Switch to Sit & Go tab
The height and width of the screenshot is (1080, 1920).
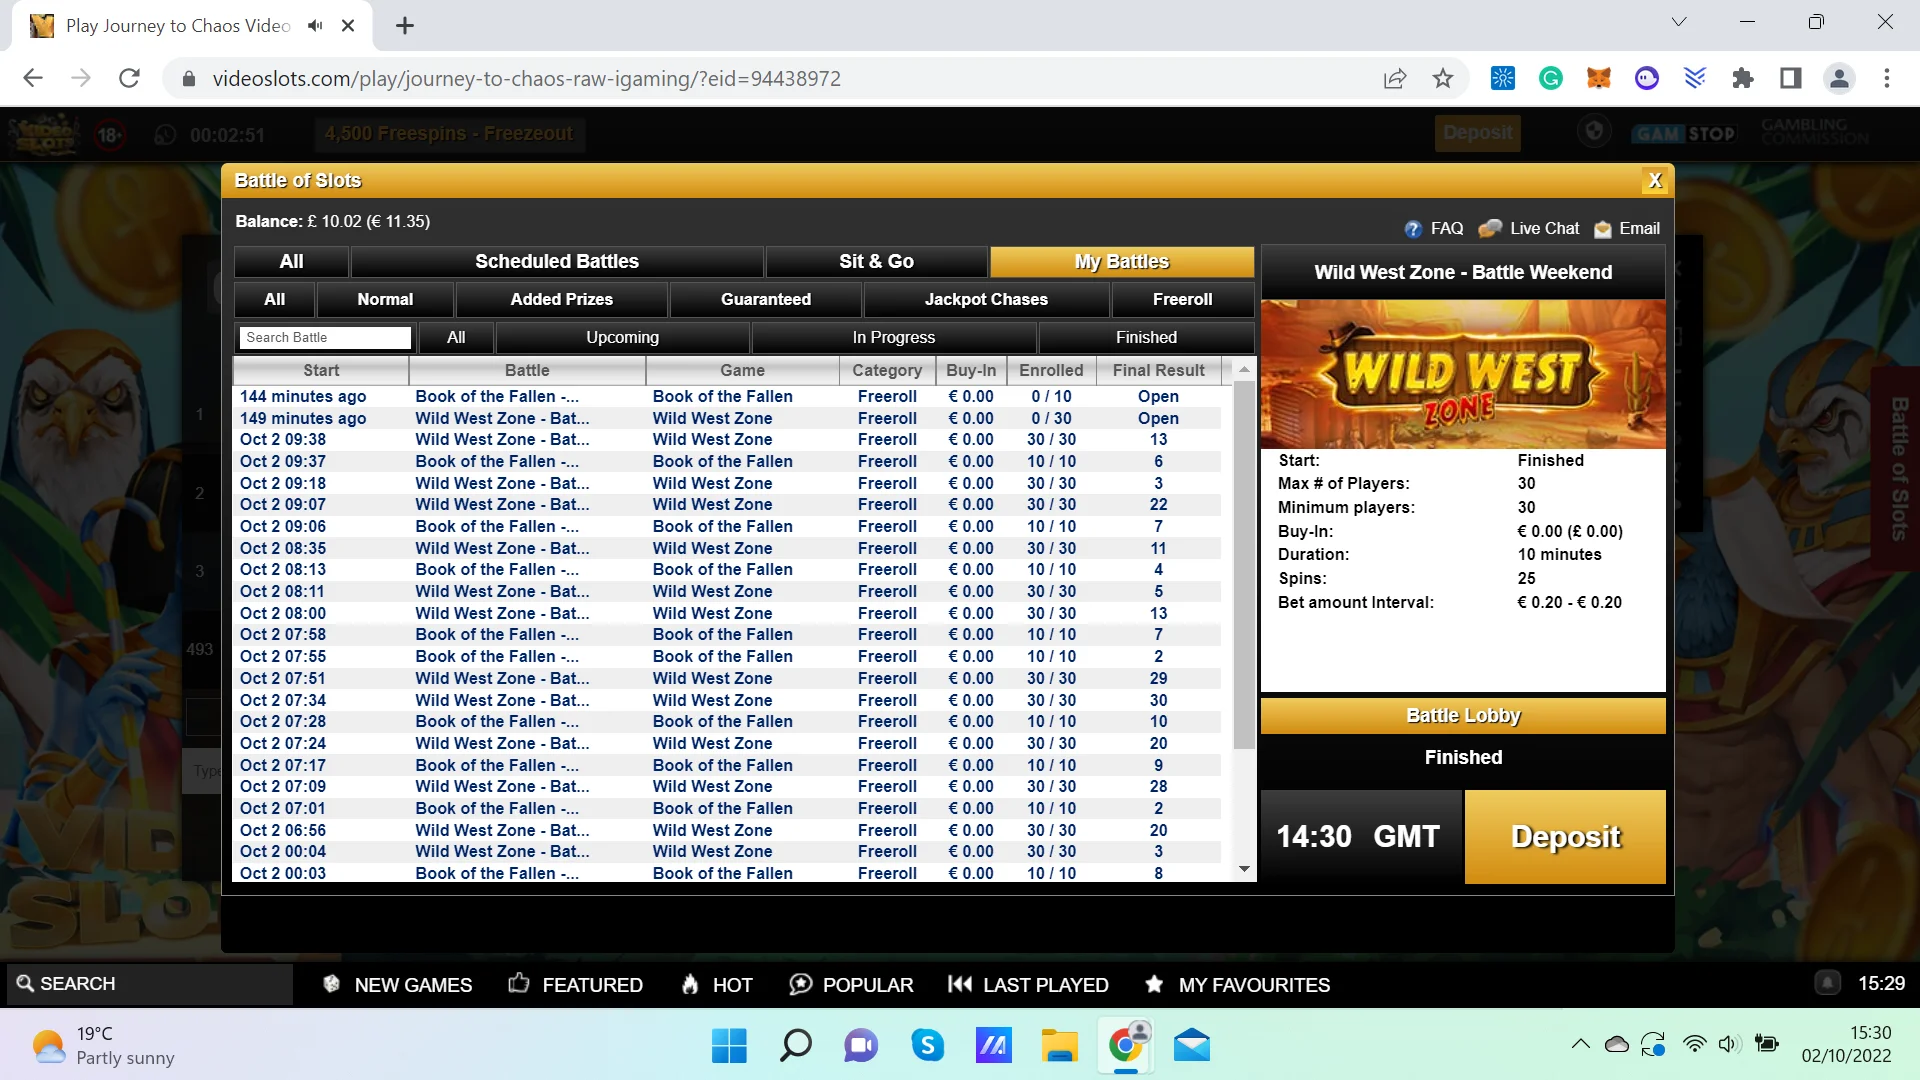click(876, 262)
